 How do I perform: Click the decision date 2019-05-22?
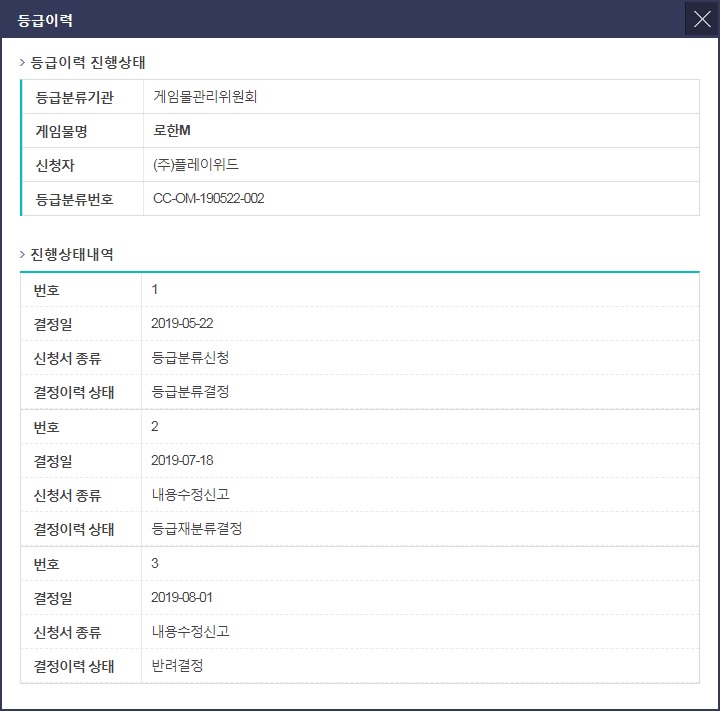click(182, 324)
